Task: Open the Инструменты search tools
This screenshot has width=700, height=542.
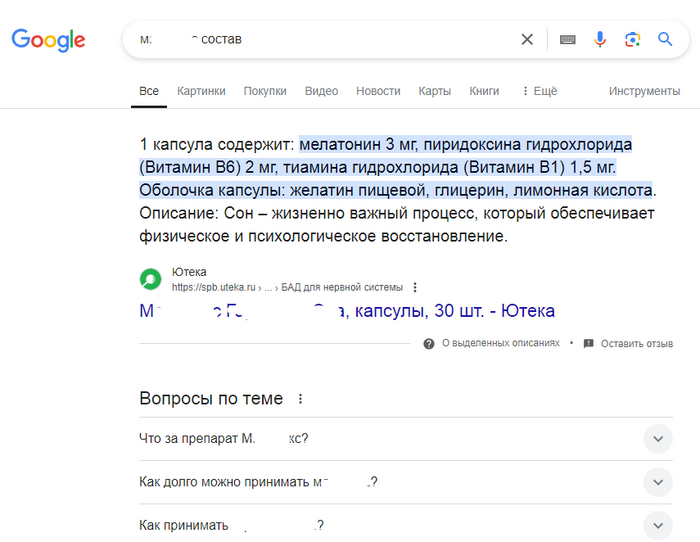Action: [644, 91]
